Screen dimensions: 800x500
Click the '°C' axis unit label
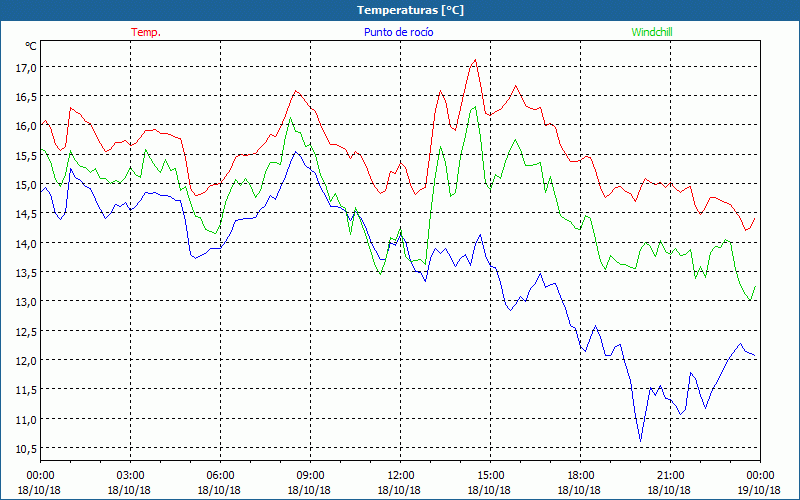click(x=31, y=46)
